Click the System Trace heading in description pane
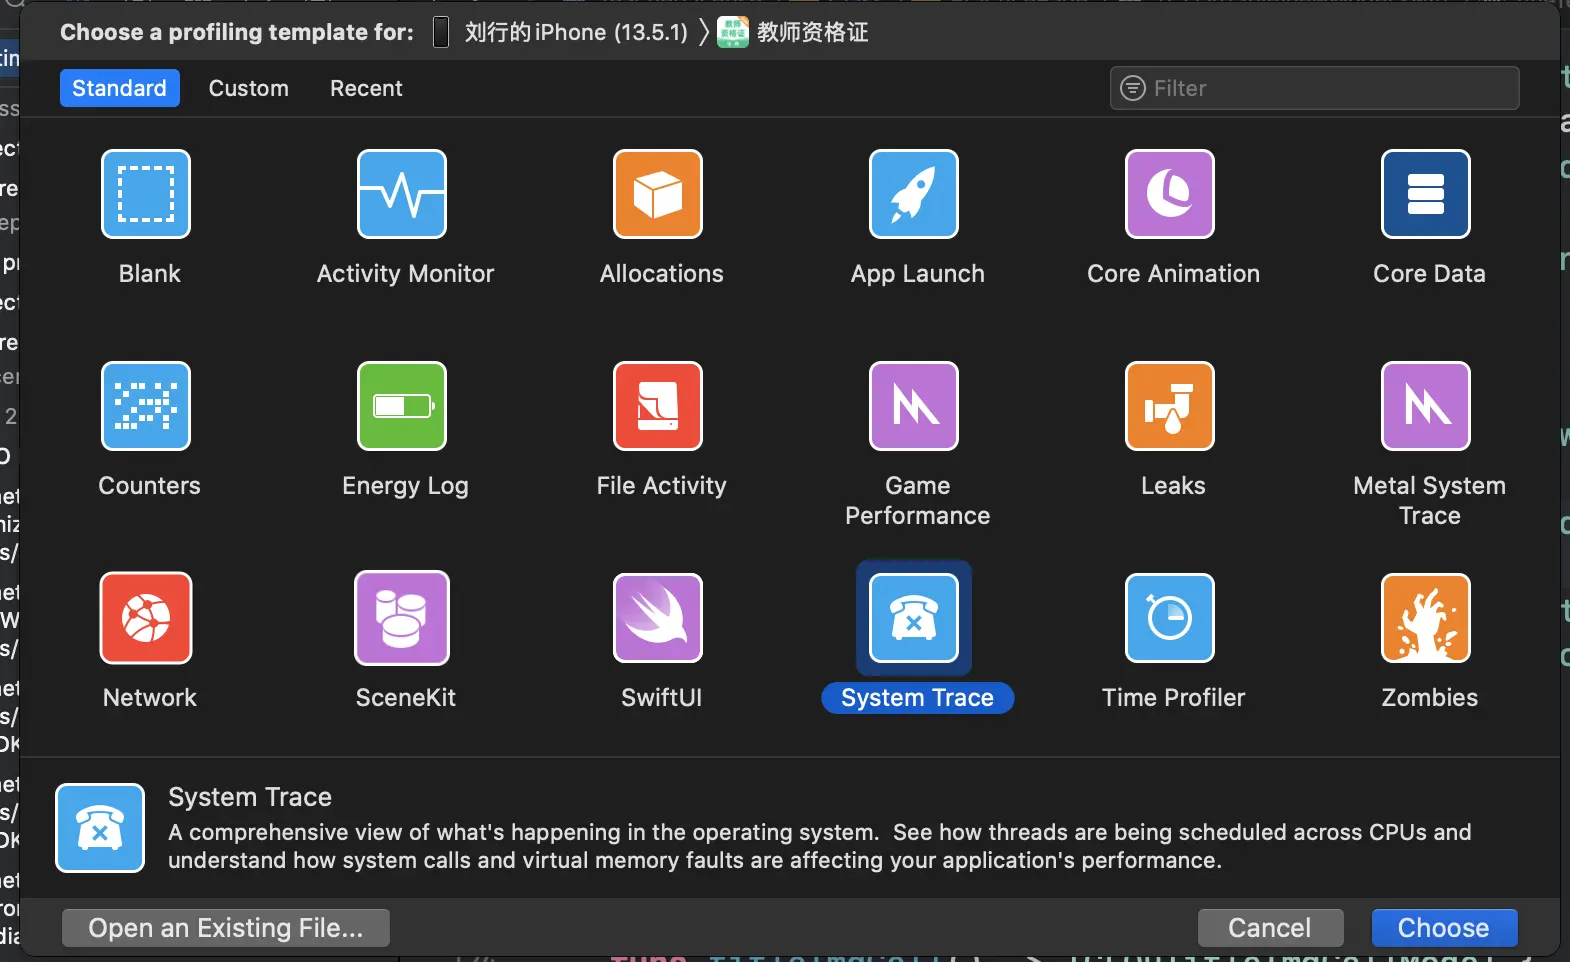This screenshot has width=1570, height=962. (250, 797)
